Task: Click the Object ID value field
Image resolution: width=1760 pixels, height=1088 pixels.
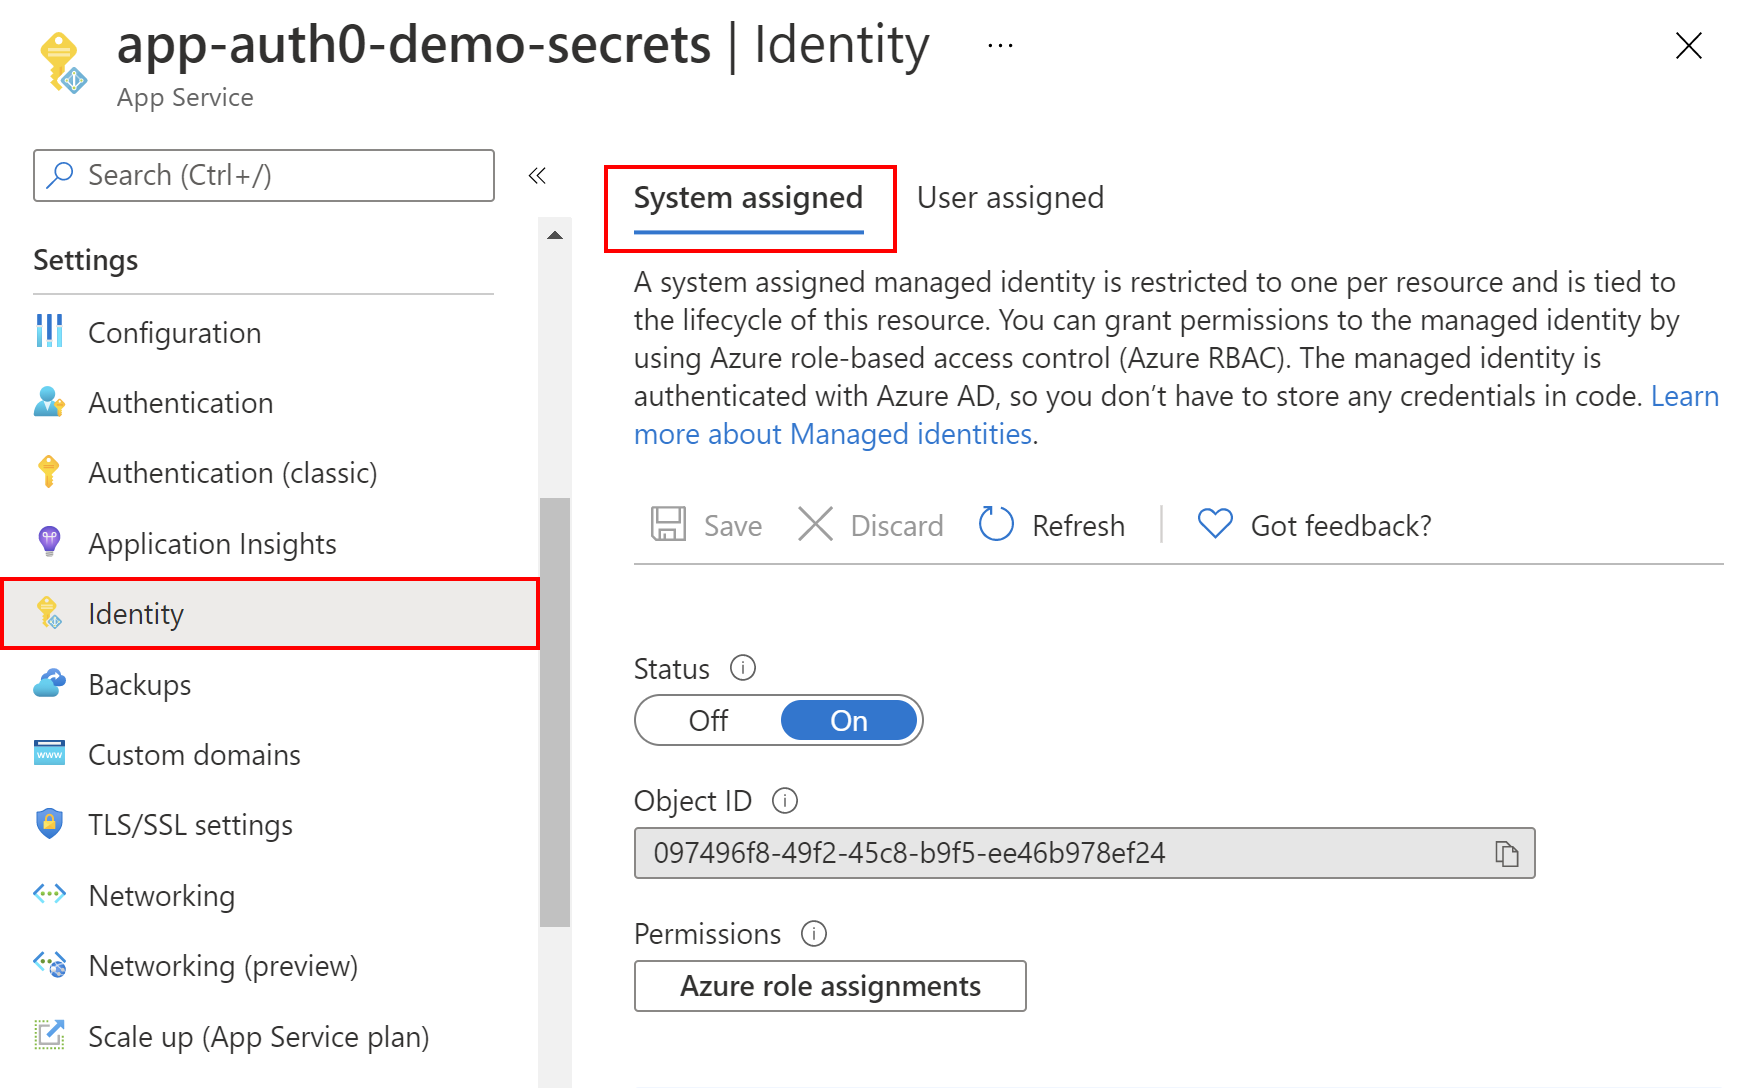Action: pyautogui.click(x=1084, y=853)
